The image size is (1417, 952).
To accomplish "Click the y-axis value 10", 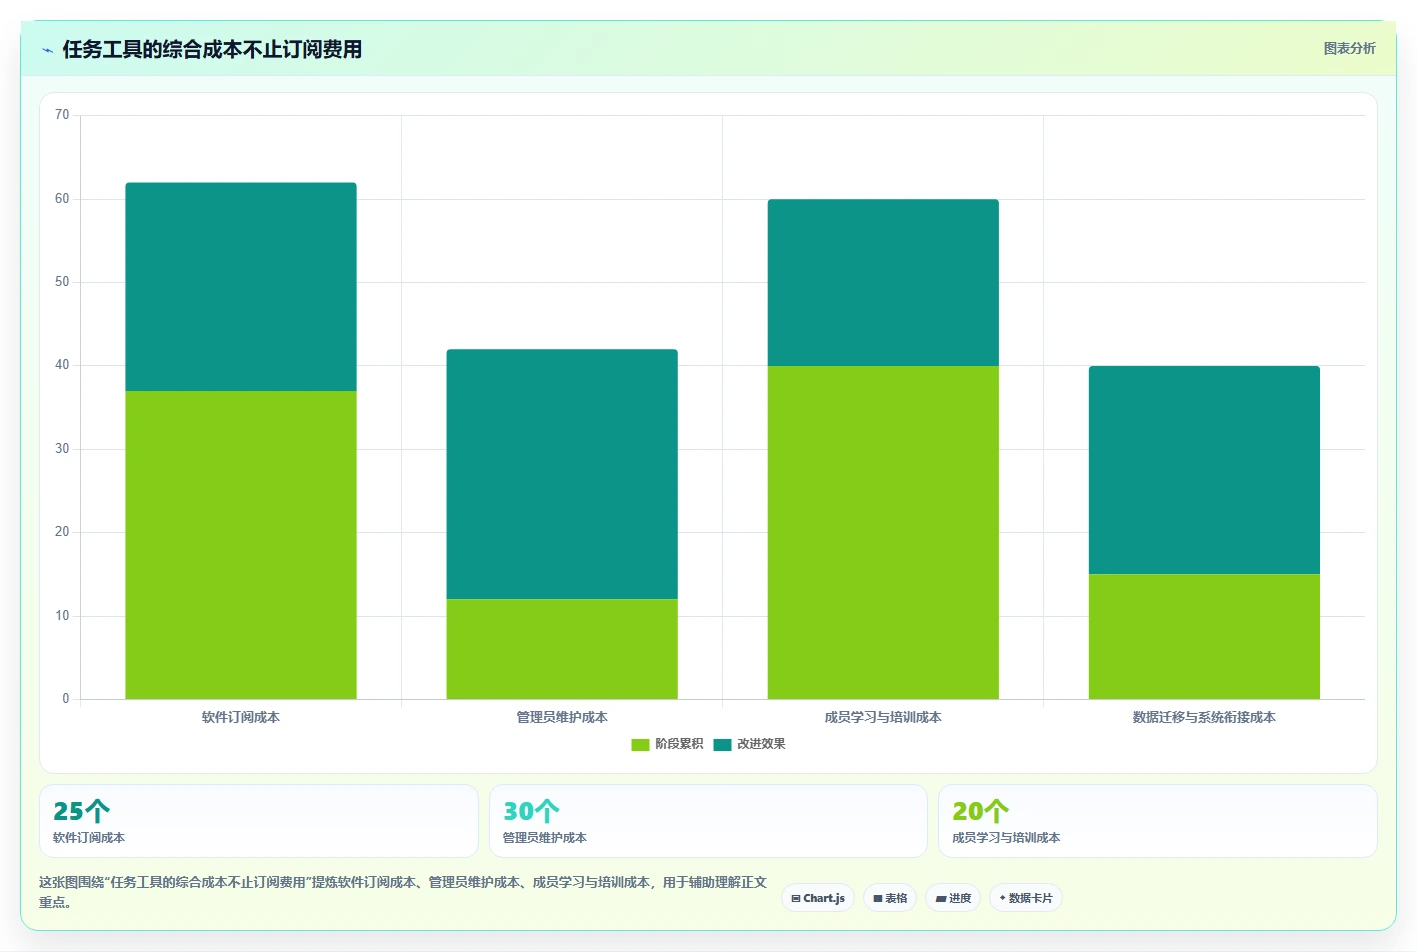I will pos(62,616).
